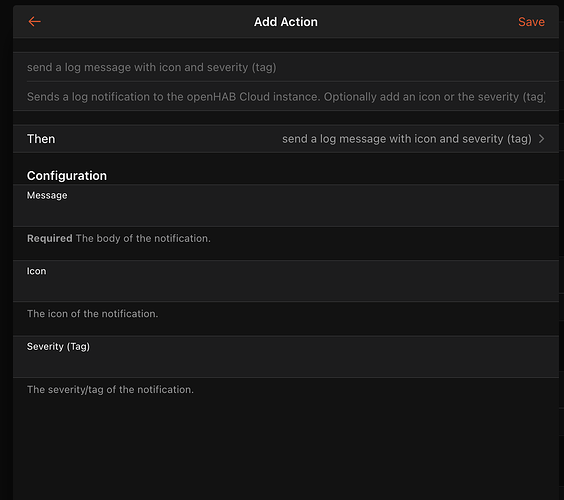Image resolution: width=564 pixels, height=500 pixels.
Task: Go back using the orange arrow
Action: (x=35, y=22)
